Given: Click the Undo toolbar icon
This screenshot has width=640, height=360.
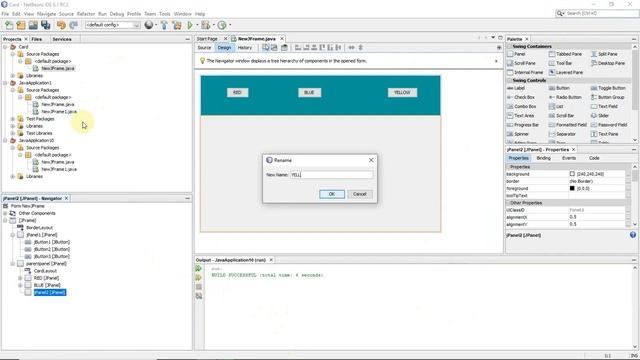Looking at the screenshot, I should (61, 25).
